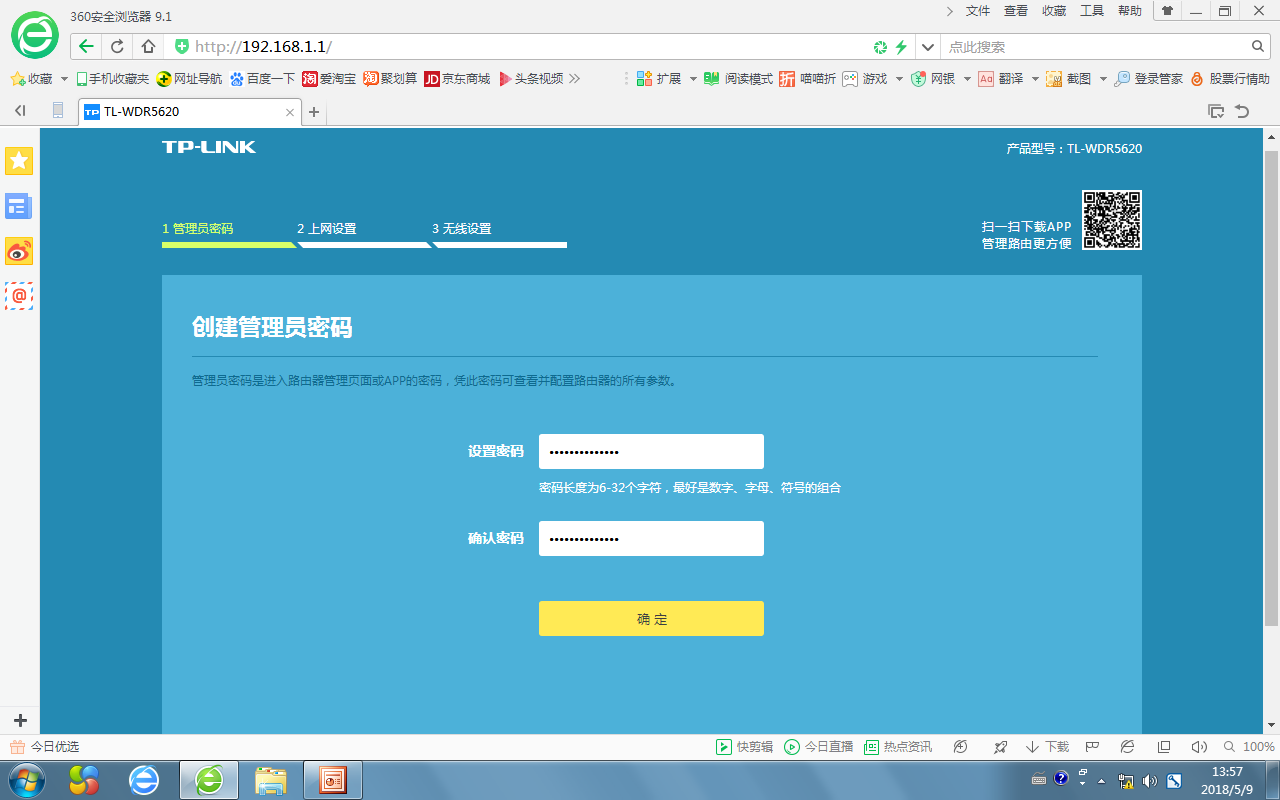Click the search magnifier icon
The image size is (1280, 800).
pos(1258,47)
